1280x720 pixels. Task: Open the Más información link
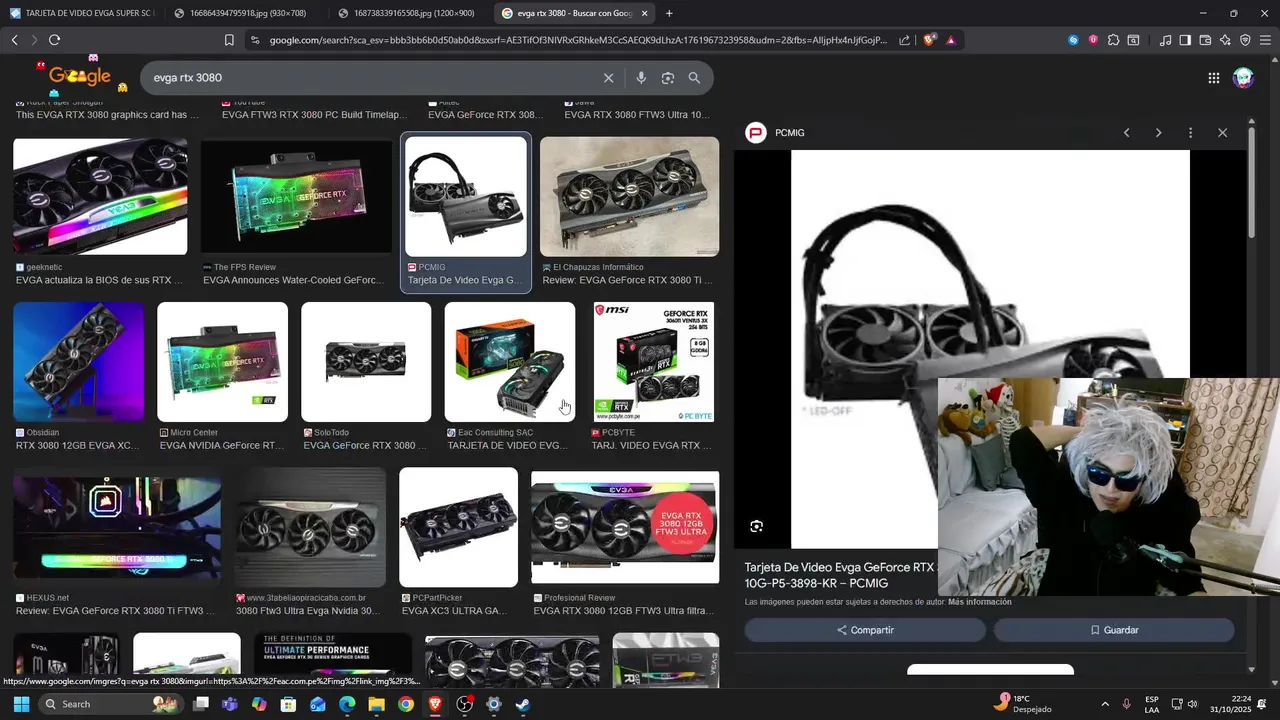tap(980, 602)
